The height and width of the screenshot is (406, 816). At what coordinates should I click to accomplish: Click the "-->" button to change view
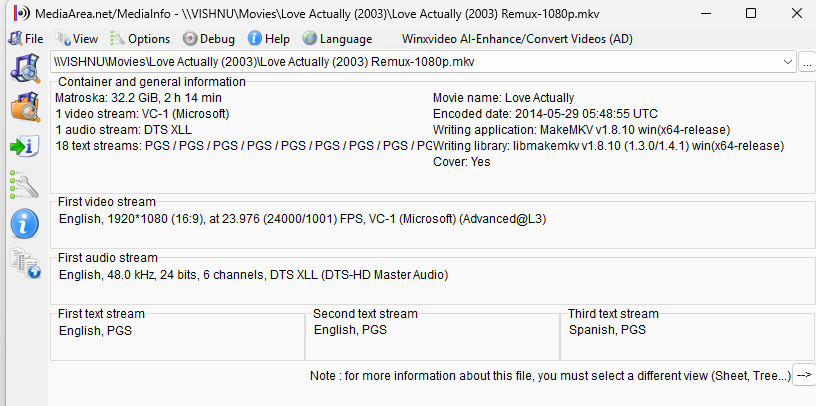(x=804, y=375)
